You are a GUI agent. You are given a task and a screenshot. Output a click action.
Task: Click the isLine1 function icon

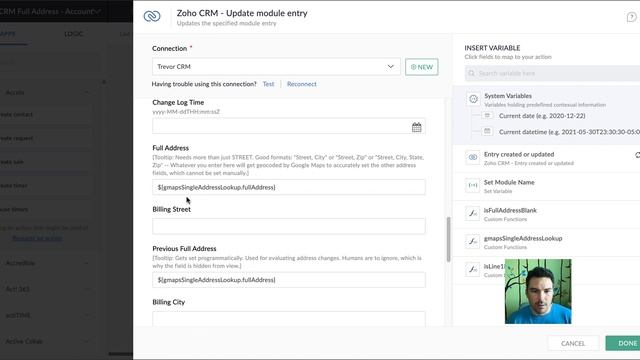click(473, 269)
